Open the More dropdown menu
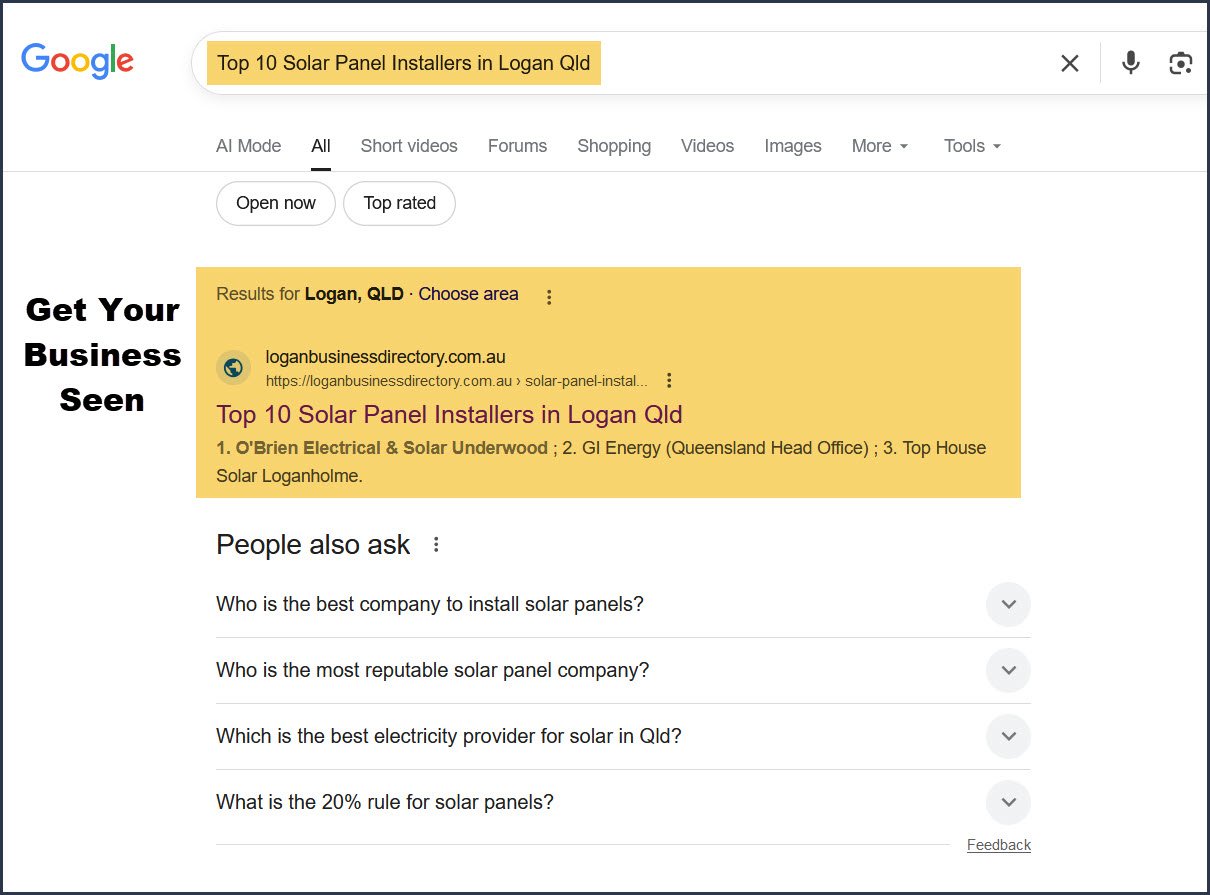The height and width of the screenshot is (895, 1210). [880, 146]
